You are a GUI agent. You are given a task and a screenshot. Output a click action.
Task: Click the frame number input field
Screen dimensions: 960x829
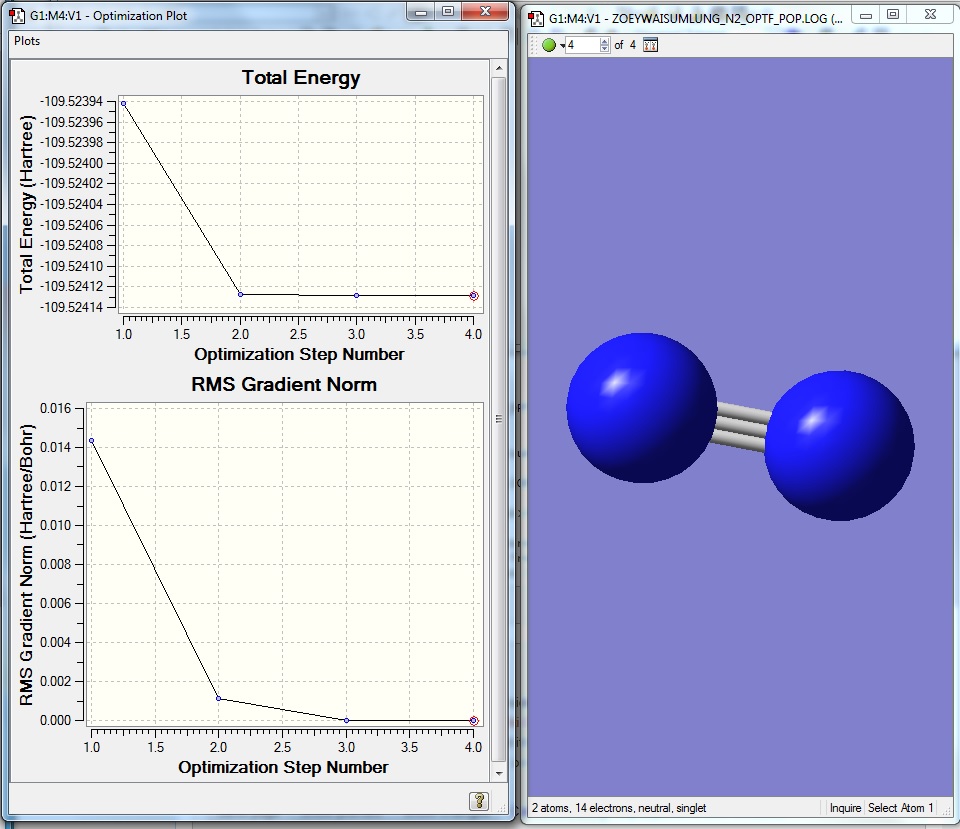pyautogui.click(x=582, y=45)
